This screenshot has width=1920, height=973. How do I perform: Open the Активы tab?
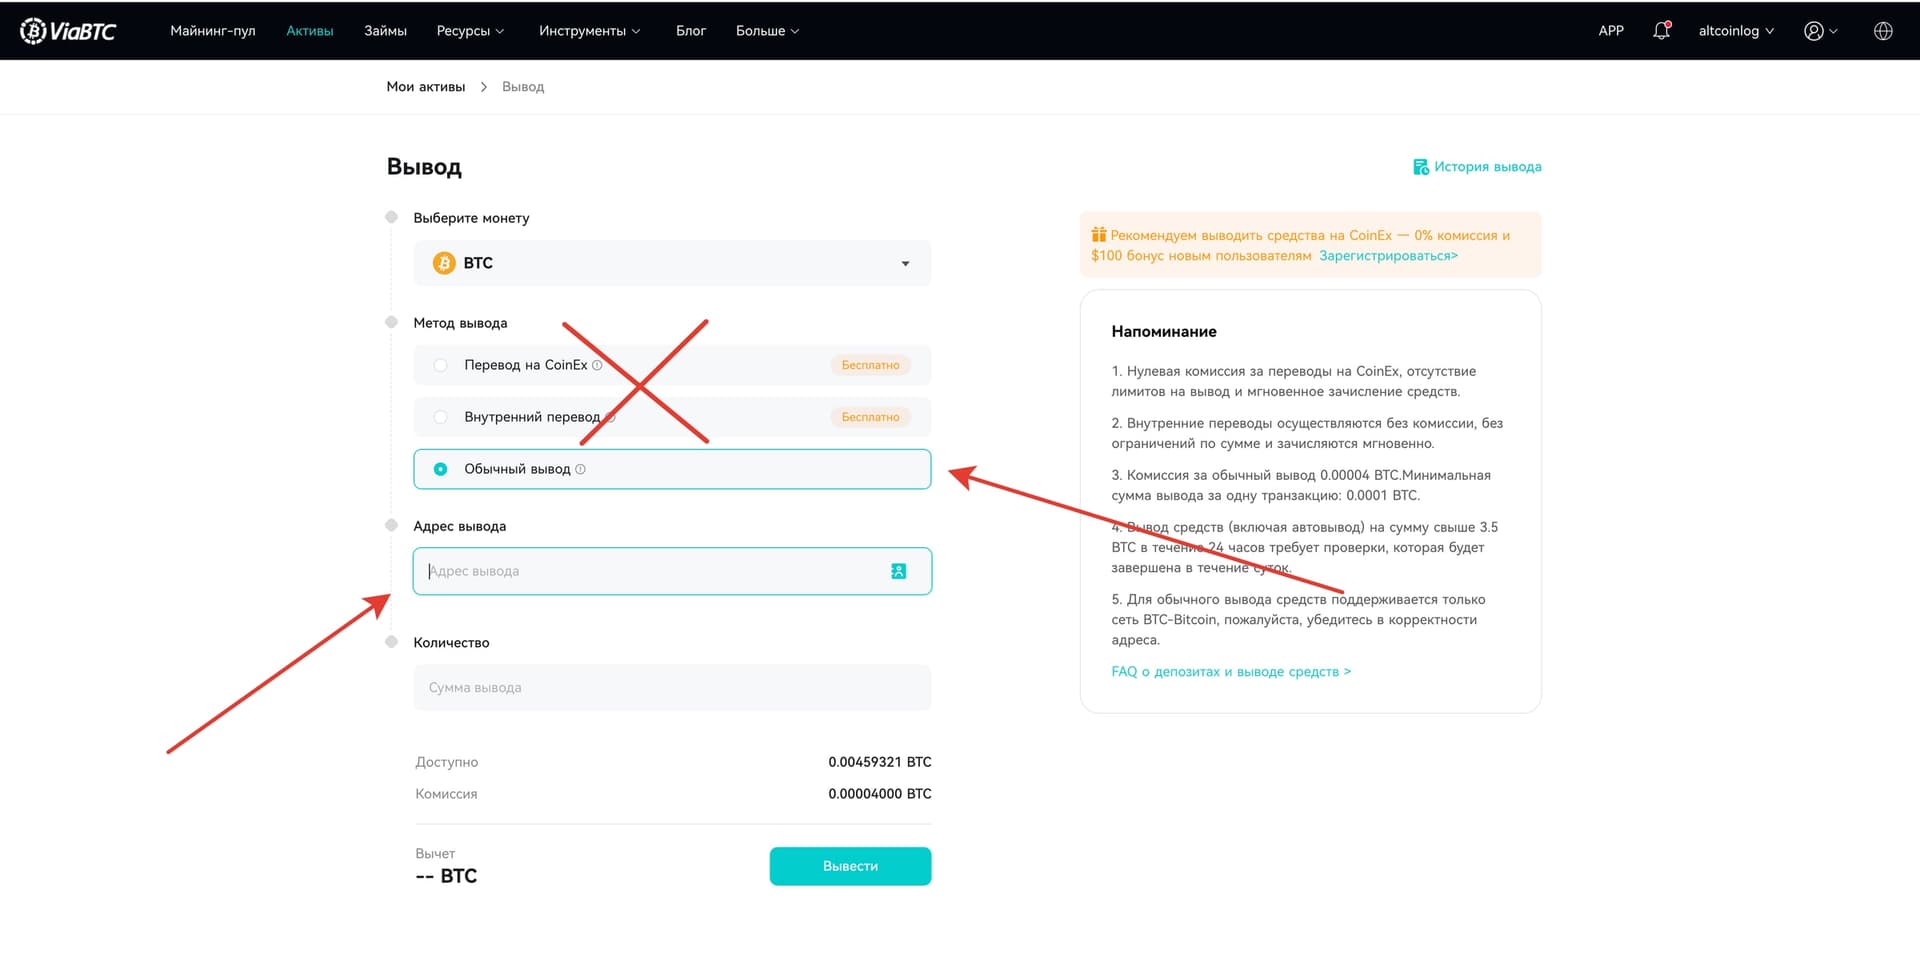(x=310, y=31)
